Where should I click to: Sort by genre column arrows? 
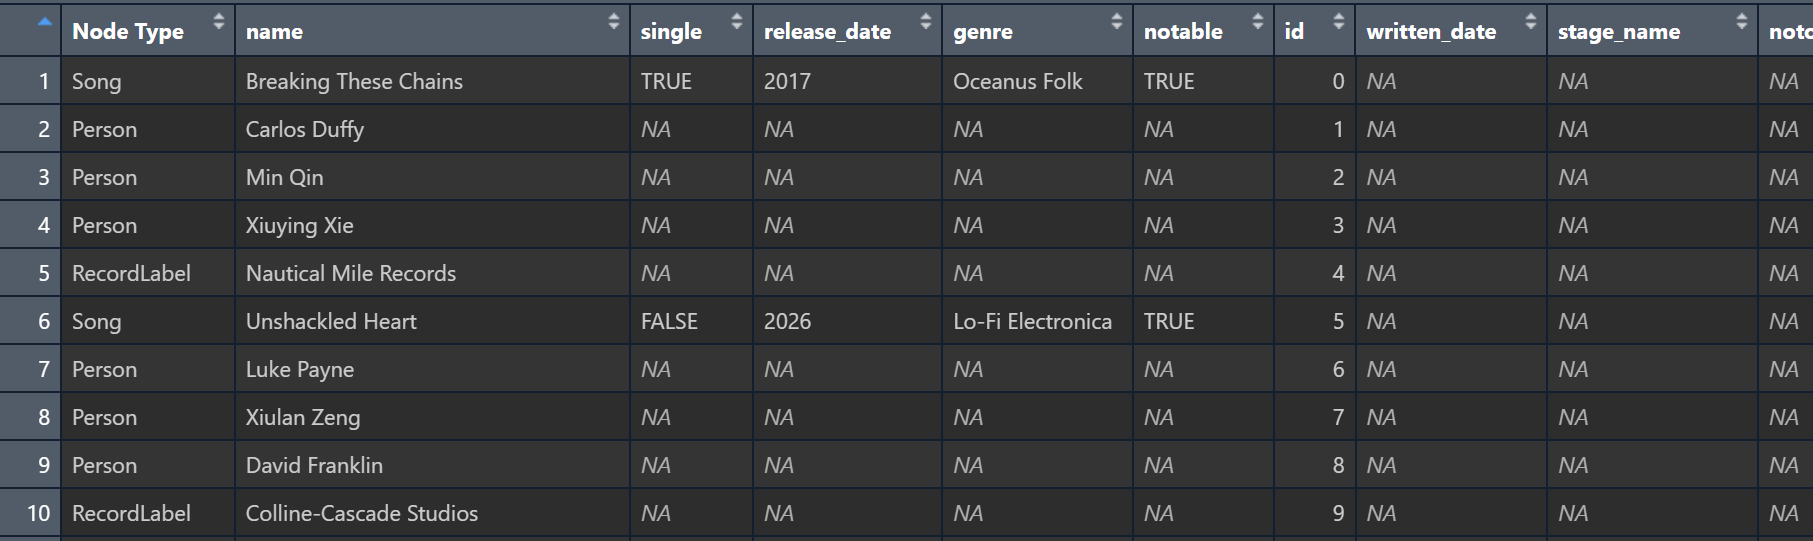tap(1117, 21)
